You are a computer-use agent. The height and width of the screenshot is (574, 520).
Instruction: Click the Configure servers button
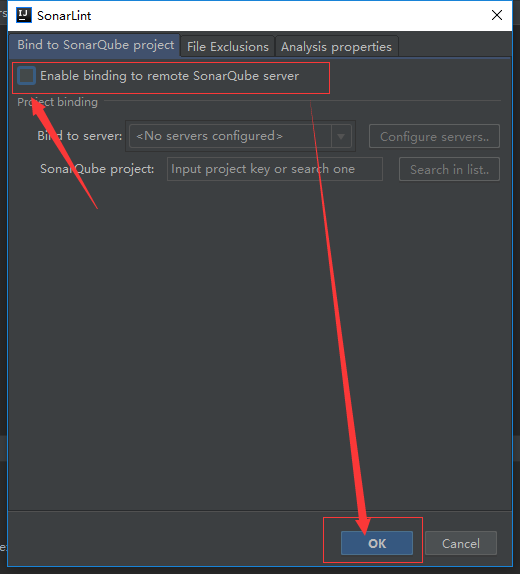coord(434,136)
